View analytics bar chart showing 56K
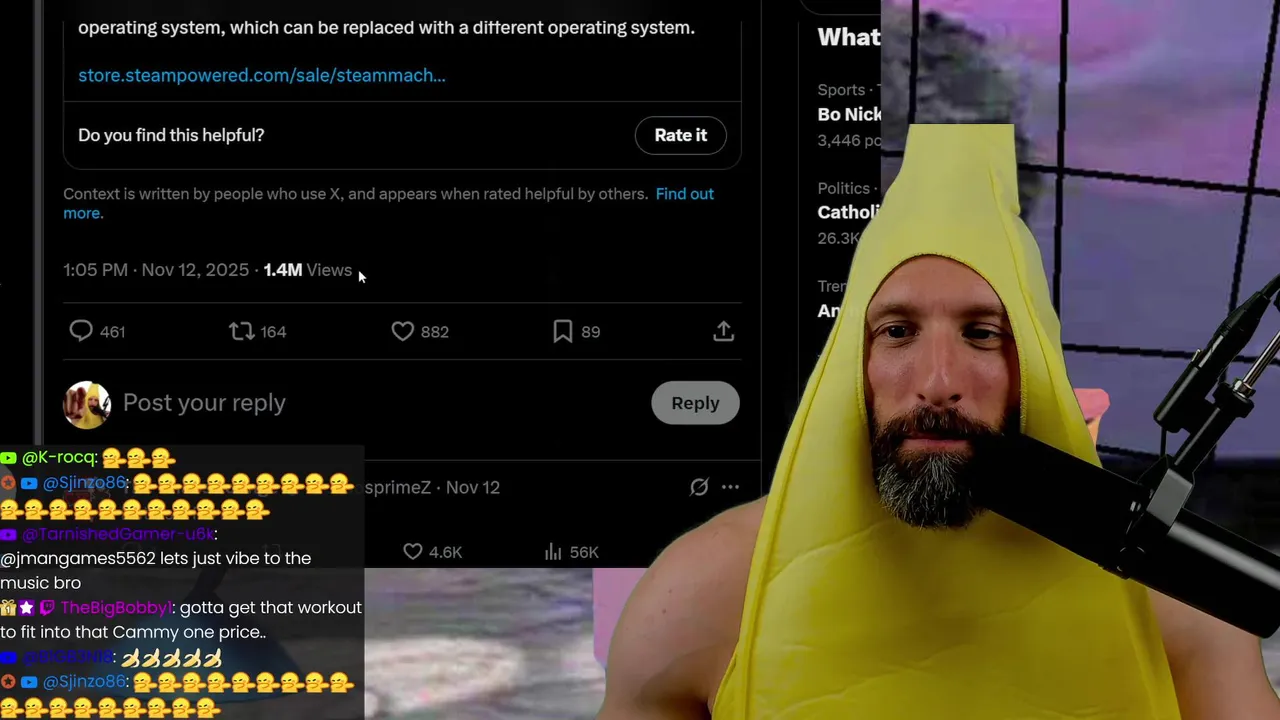The height and width of the screenshot is (720, 1280). pos(553,552)
